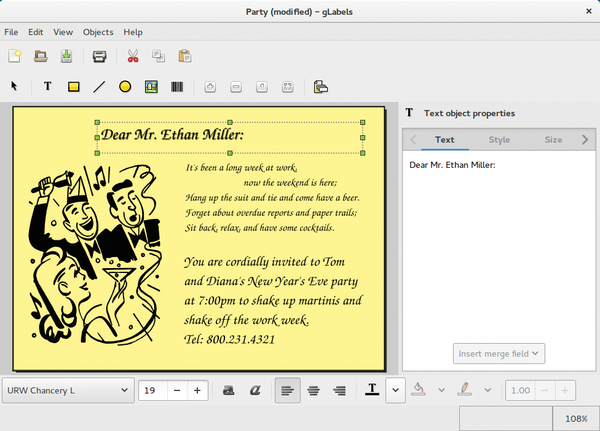Click the font size field showing 19
This screenshot has height=431, width=600.
click(x=153, y=390)
